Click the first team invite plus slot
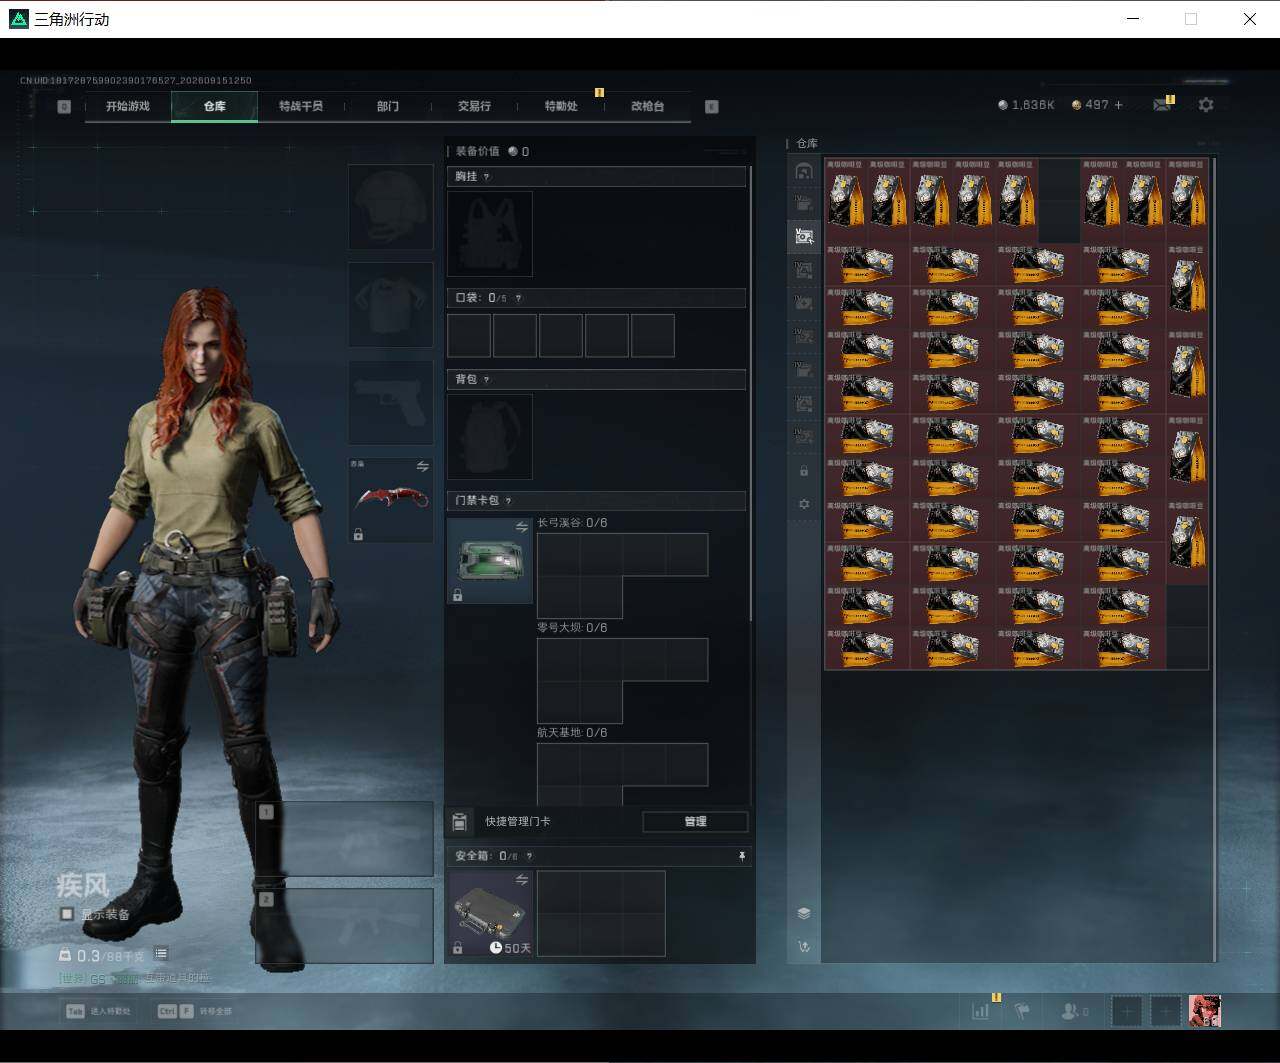Image resolution: width=1280 pixels, height=1063 pixels. point(1126,1011)
